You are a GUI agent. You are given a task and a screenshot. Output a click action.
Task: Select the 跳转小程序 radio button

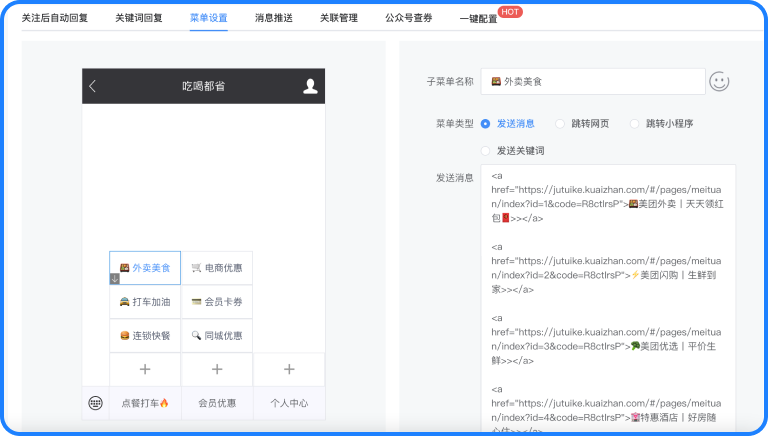pyautogui.click(x=634, y=124)
